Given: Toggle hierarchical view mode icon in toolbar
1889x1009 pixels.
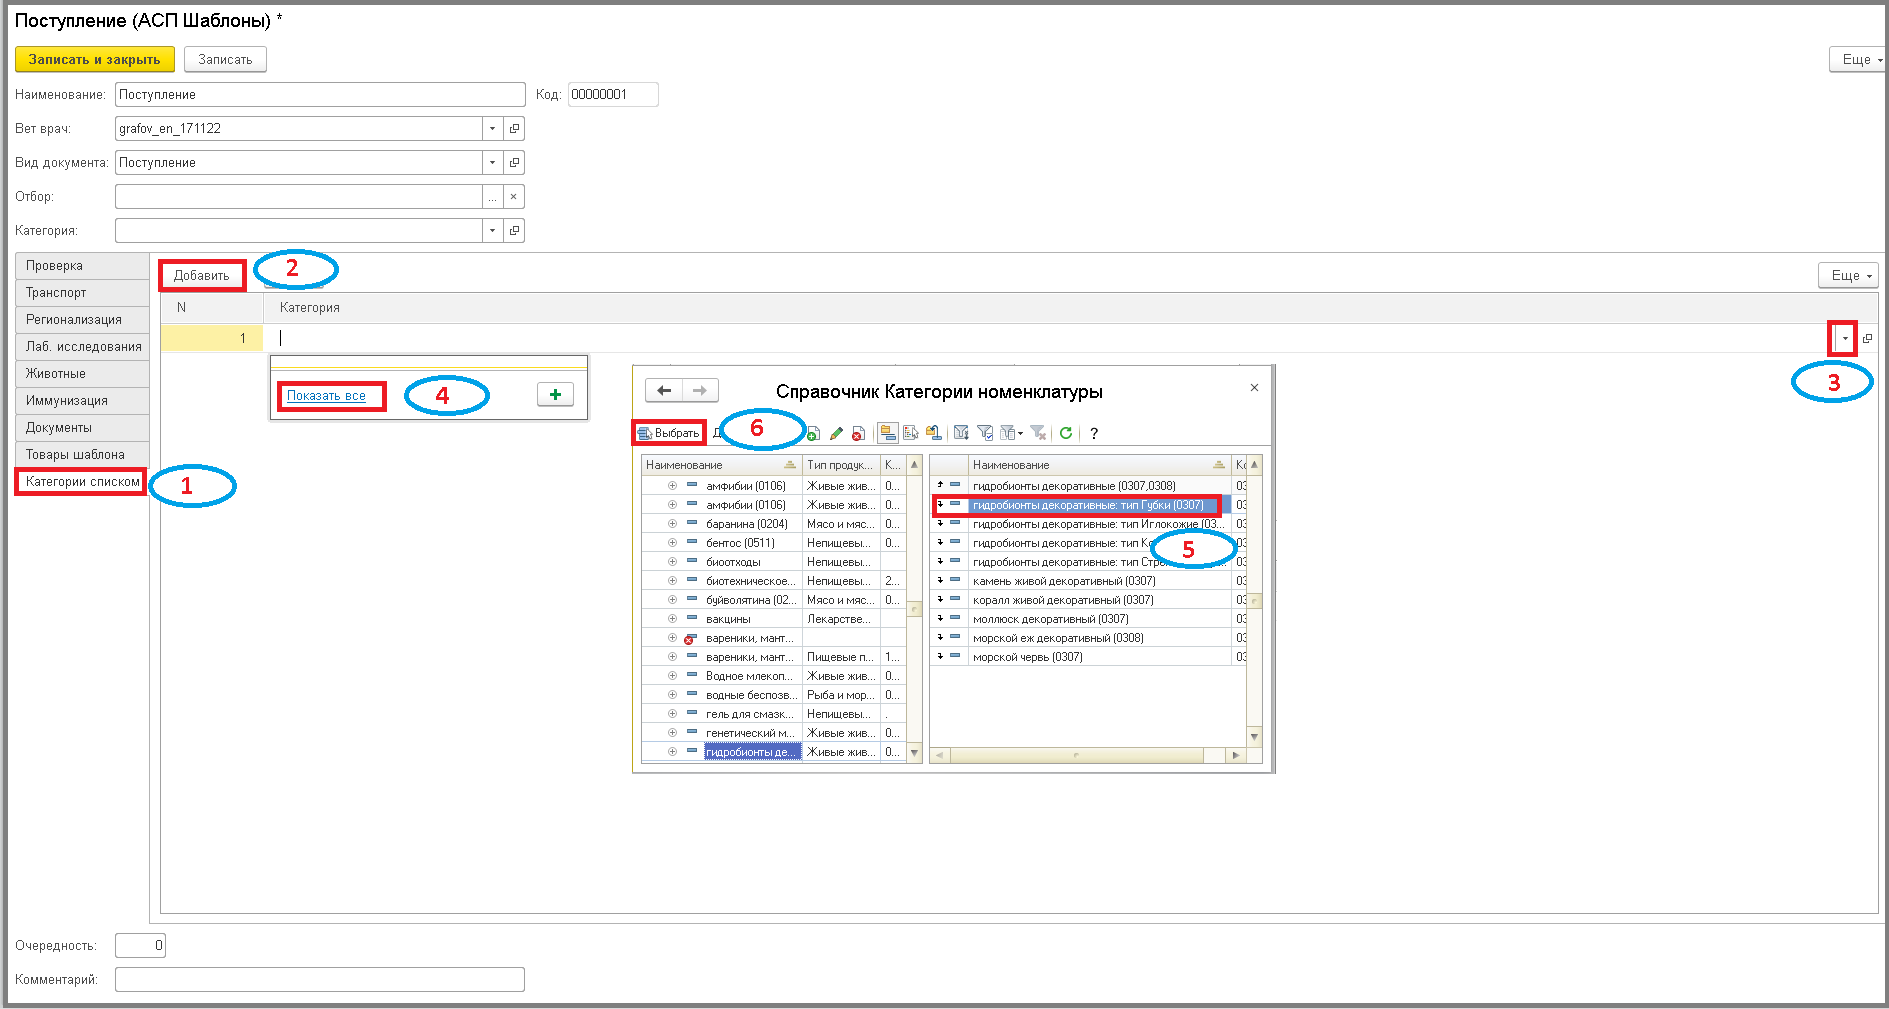Looking at the screenshot, I should pyautogui.click(x=887, y=433).
